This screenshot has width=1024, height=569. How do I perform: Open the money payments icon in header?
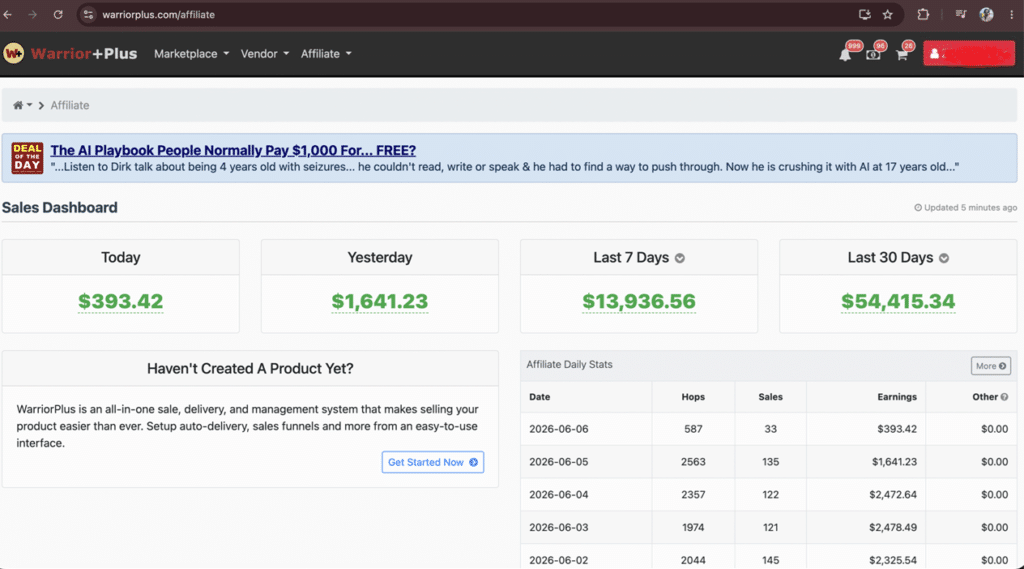click(x=873, y=55)
